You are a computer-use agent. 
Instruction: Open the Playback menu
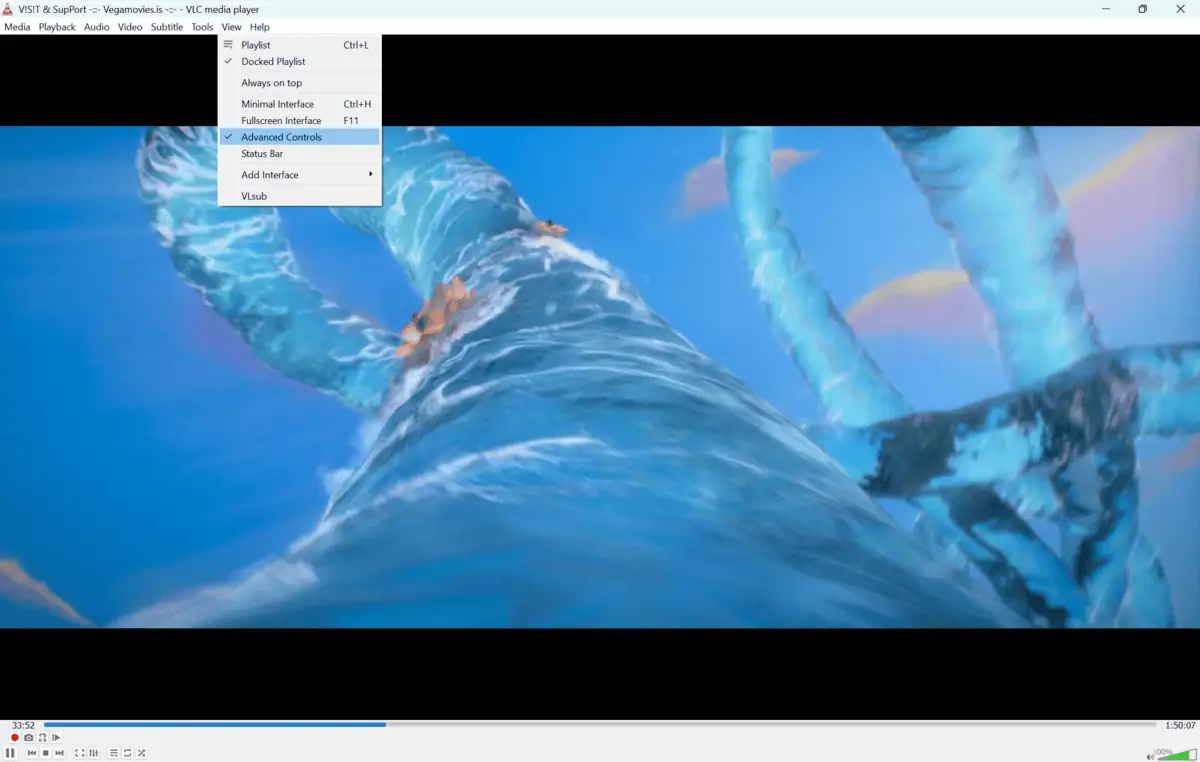pos(57,27)
